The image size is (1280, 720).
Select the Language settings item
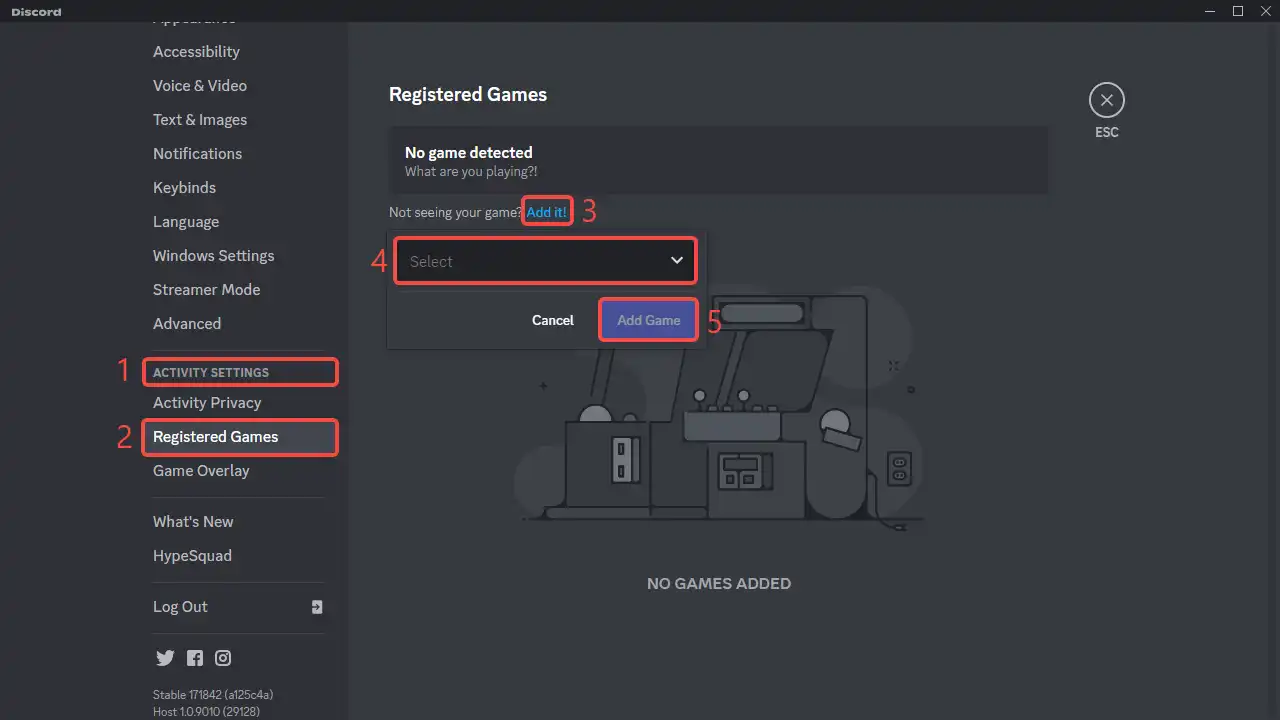click(x=186, y=222)
